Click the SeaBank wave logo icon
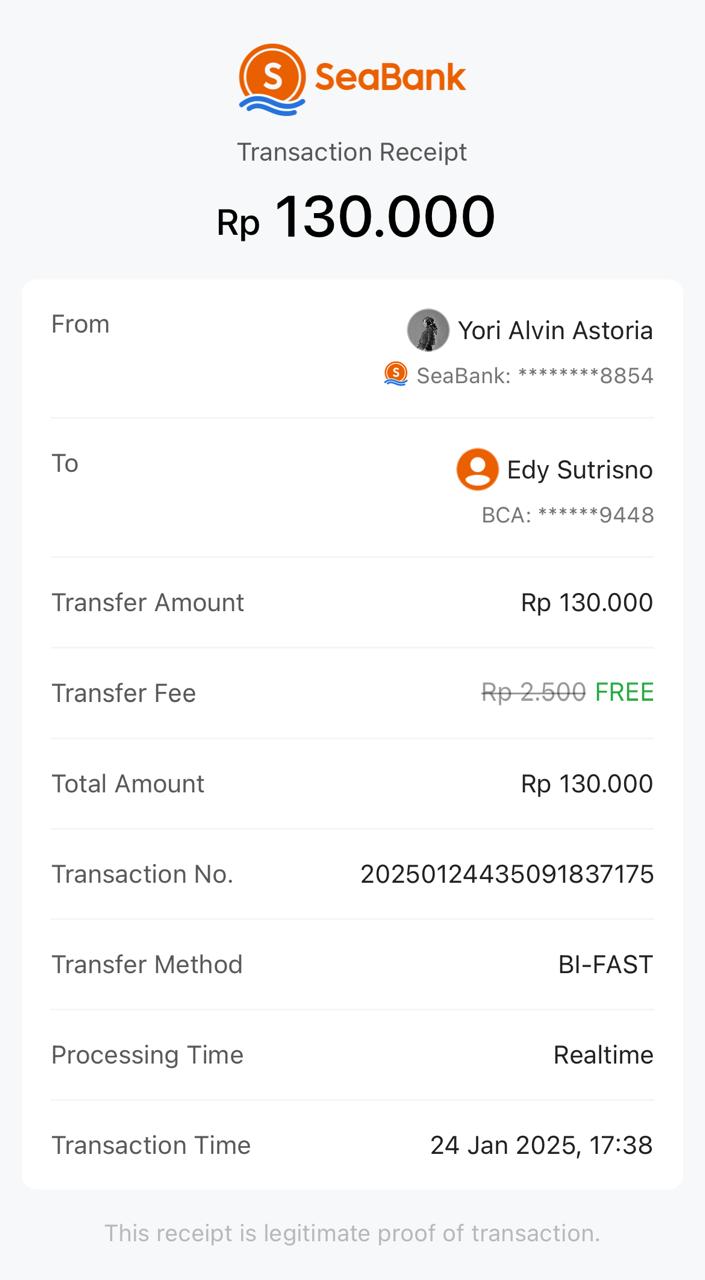Screen dimensions: 705x1280 point(272,78)
